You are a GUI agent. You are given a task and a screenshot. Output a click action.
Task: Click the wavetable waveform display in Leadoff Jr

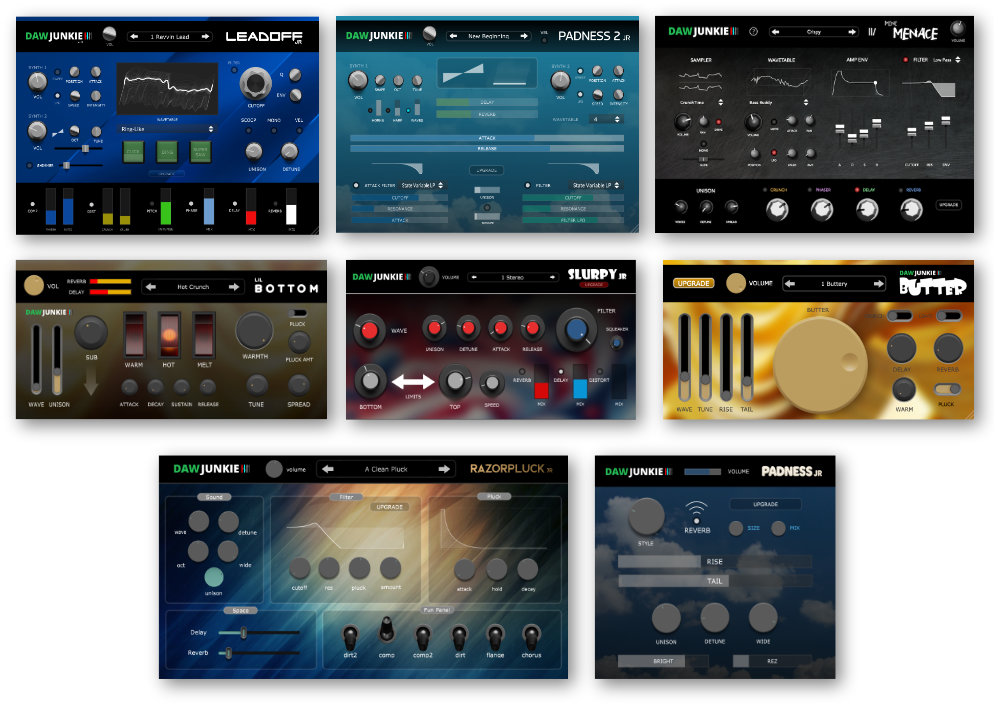[x=167, y=88]
